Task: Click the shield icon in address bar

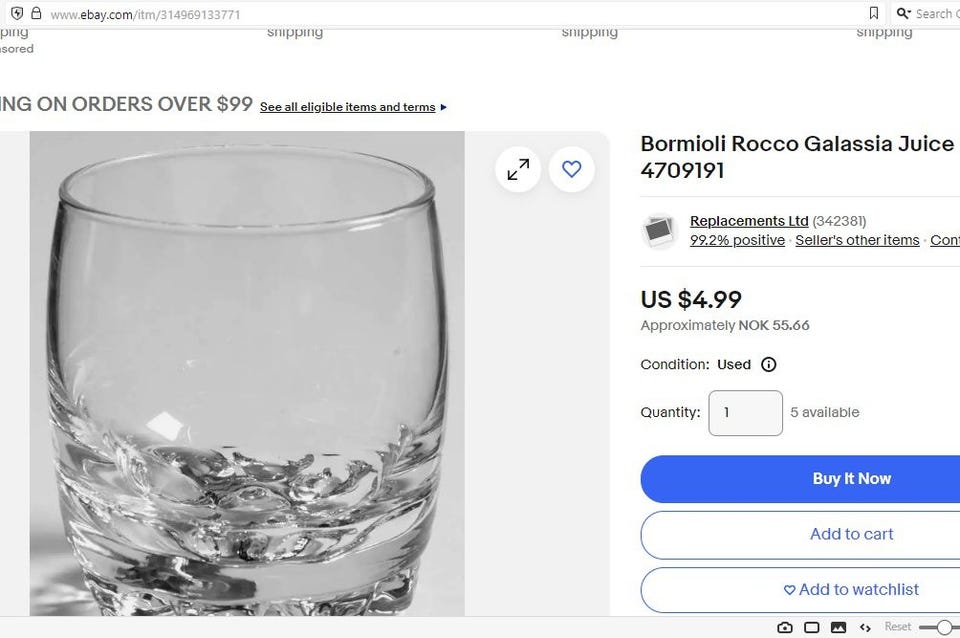Action: click(16, 14)
